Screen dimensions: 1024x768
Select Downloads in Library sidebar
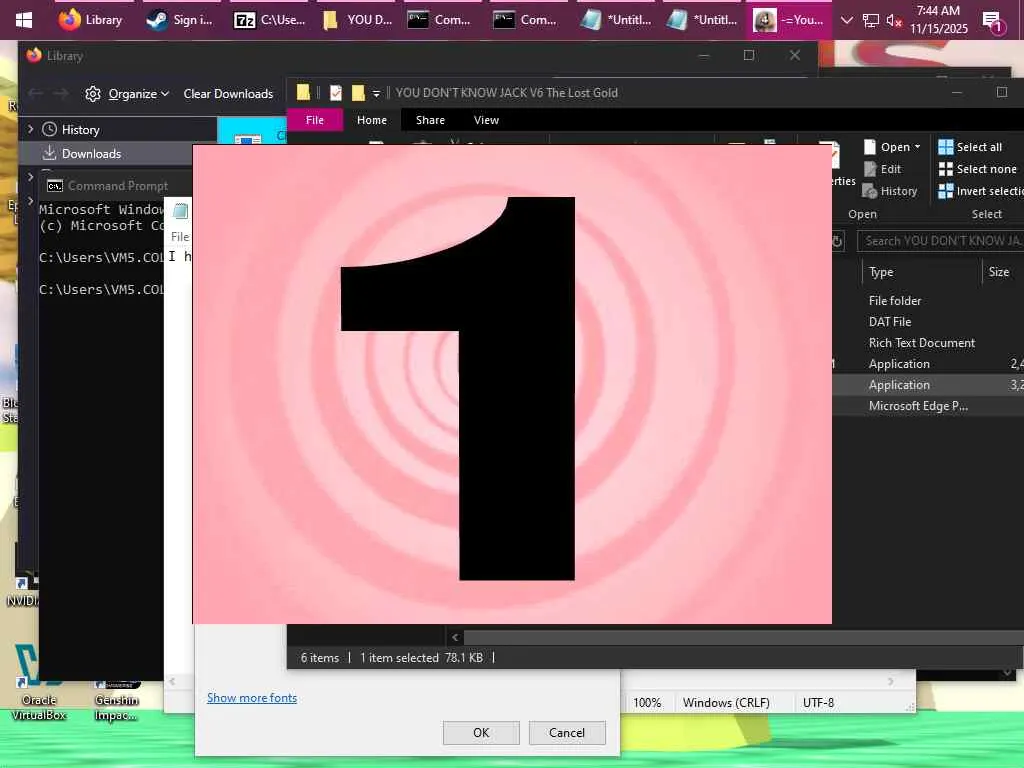[x=91, y=153]
